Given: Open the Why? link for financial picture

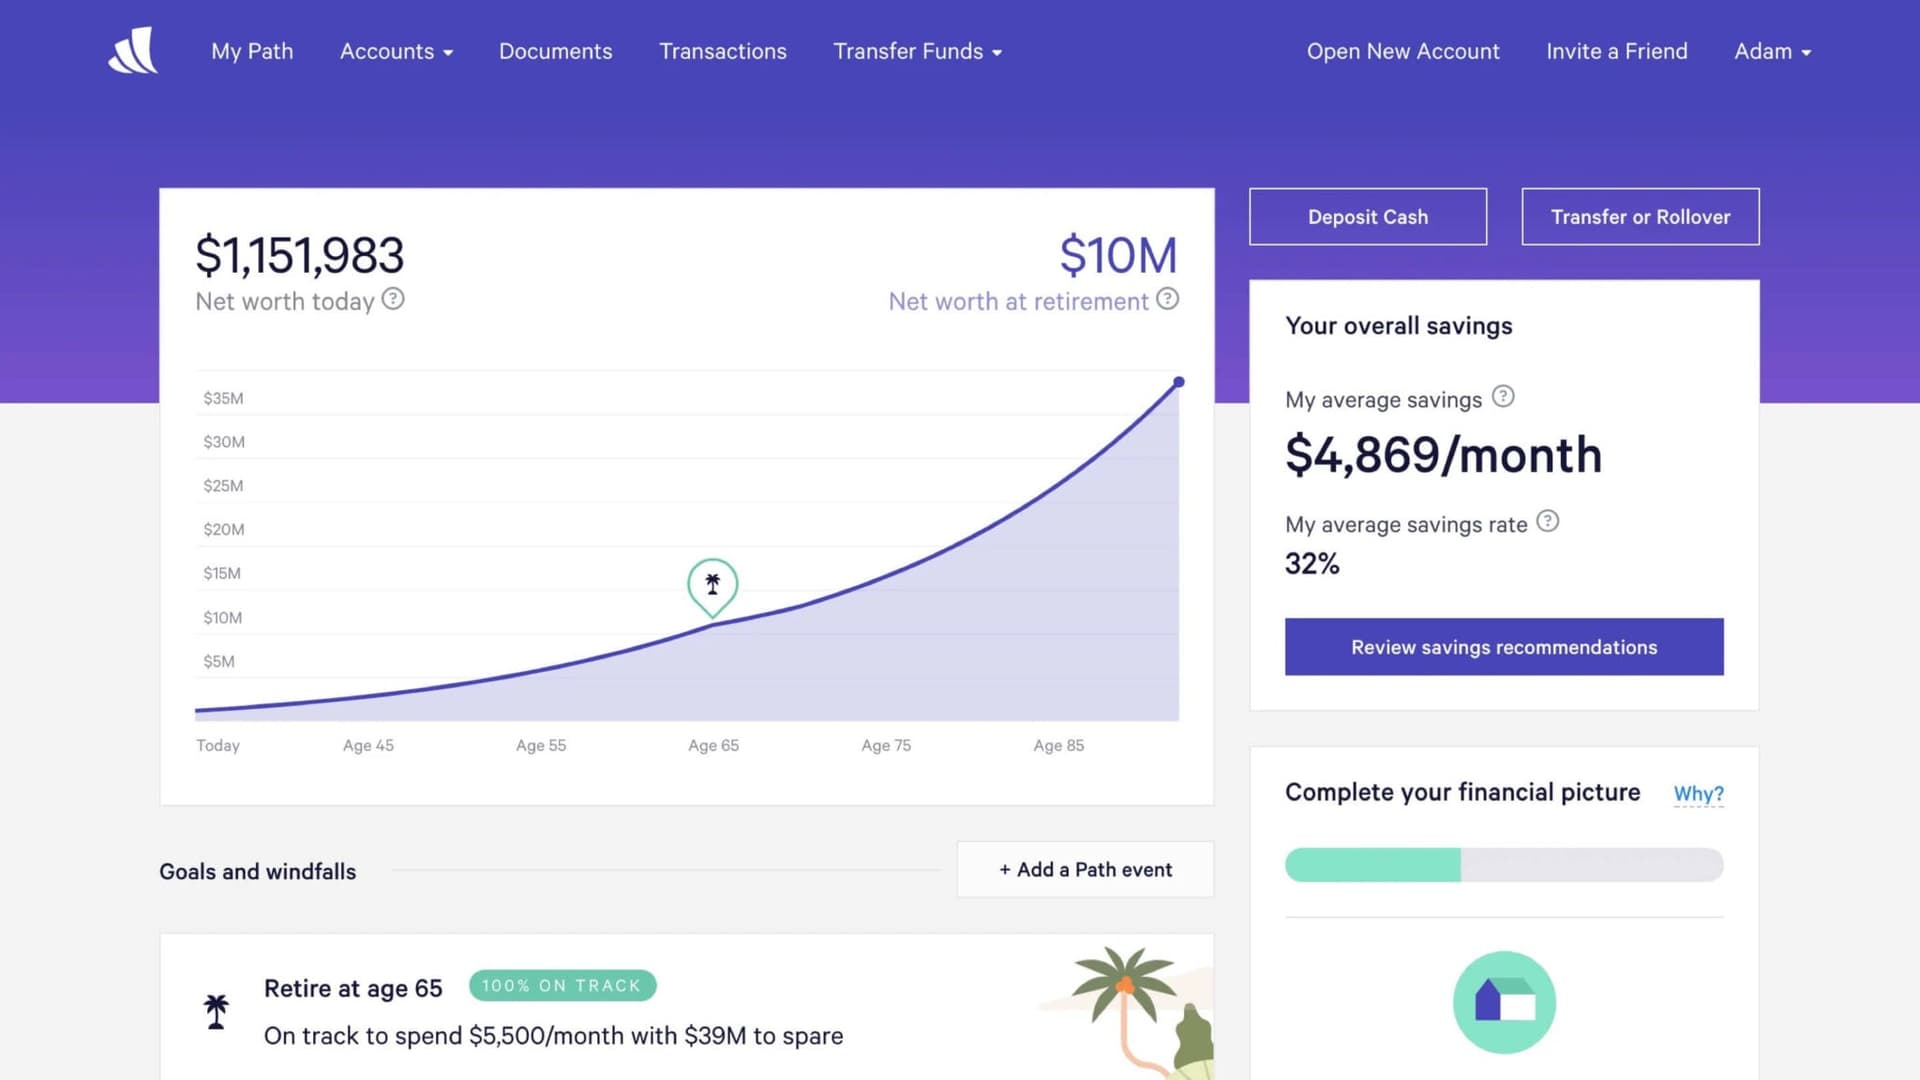Looking at the screenshot, I should (1698, 793).
